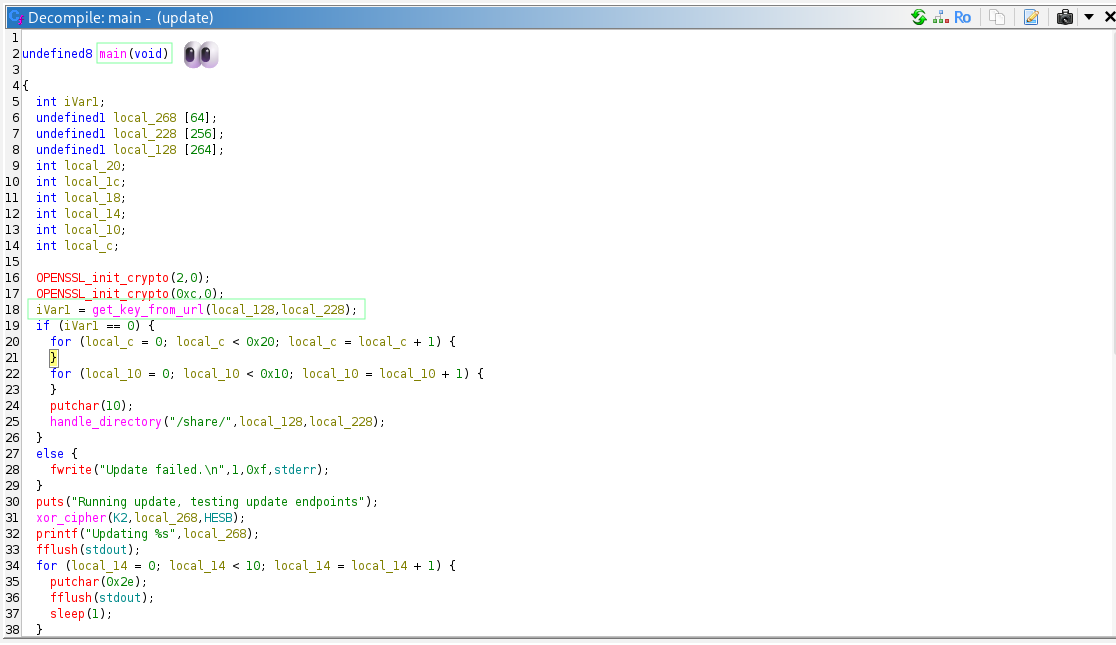Click fflush on line 33
Image resolution: width=1116 pixels, height=645 pixels.
point(57,550)
